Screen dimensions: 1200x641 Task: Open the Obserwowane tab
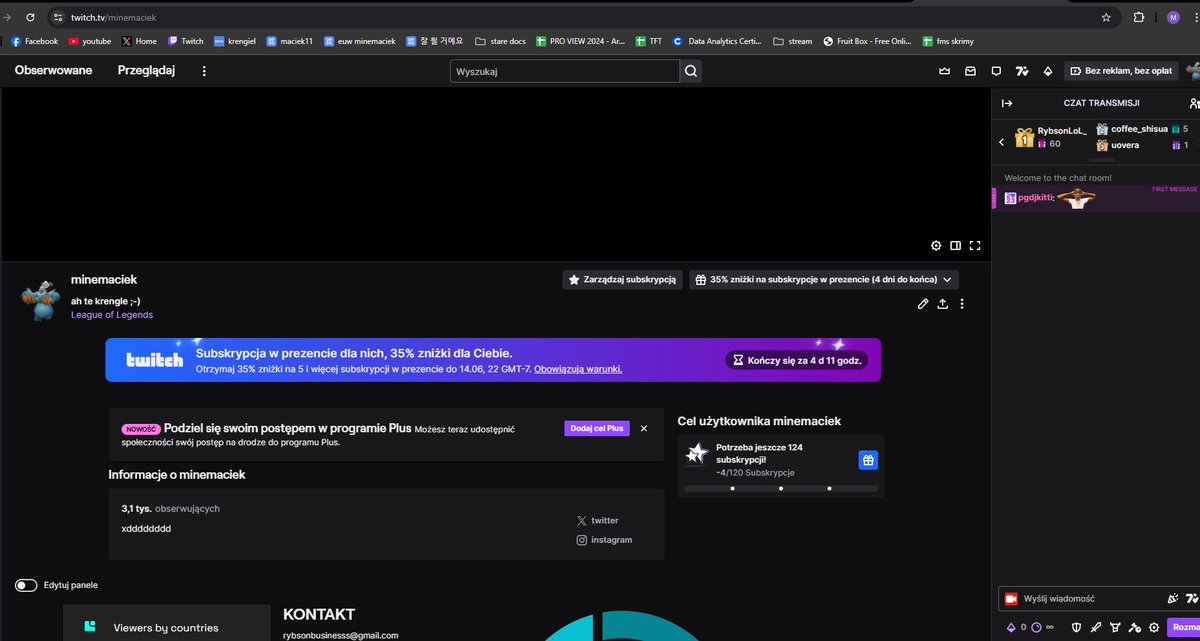pyautogui.click(x=53, y=71)
